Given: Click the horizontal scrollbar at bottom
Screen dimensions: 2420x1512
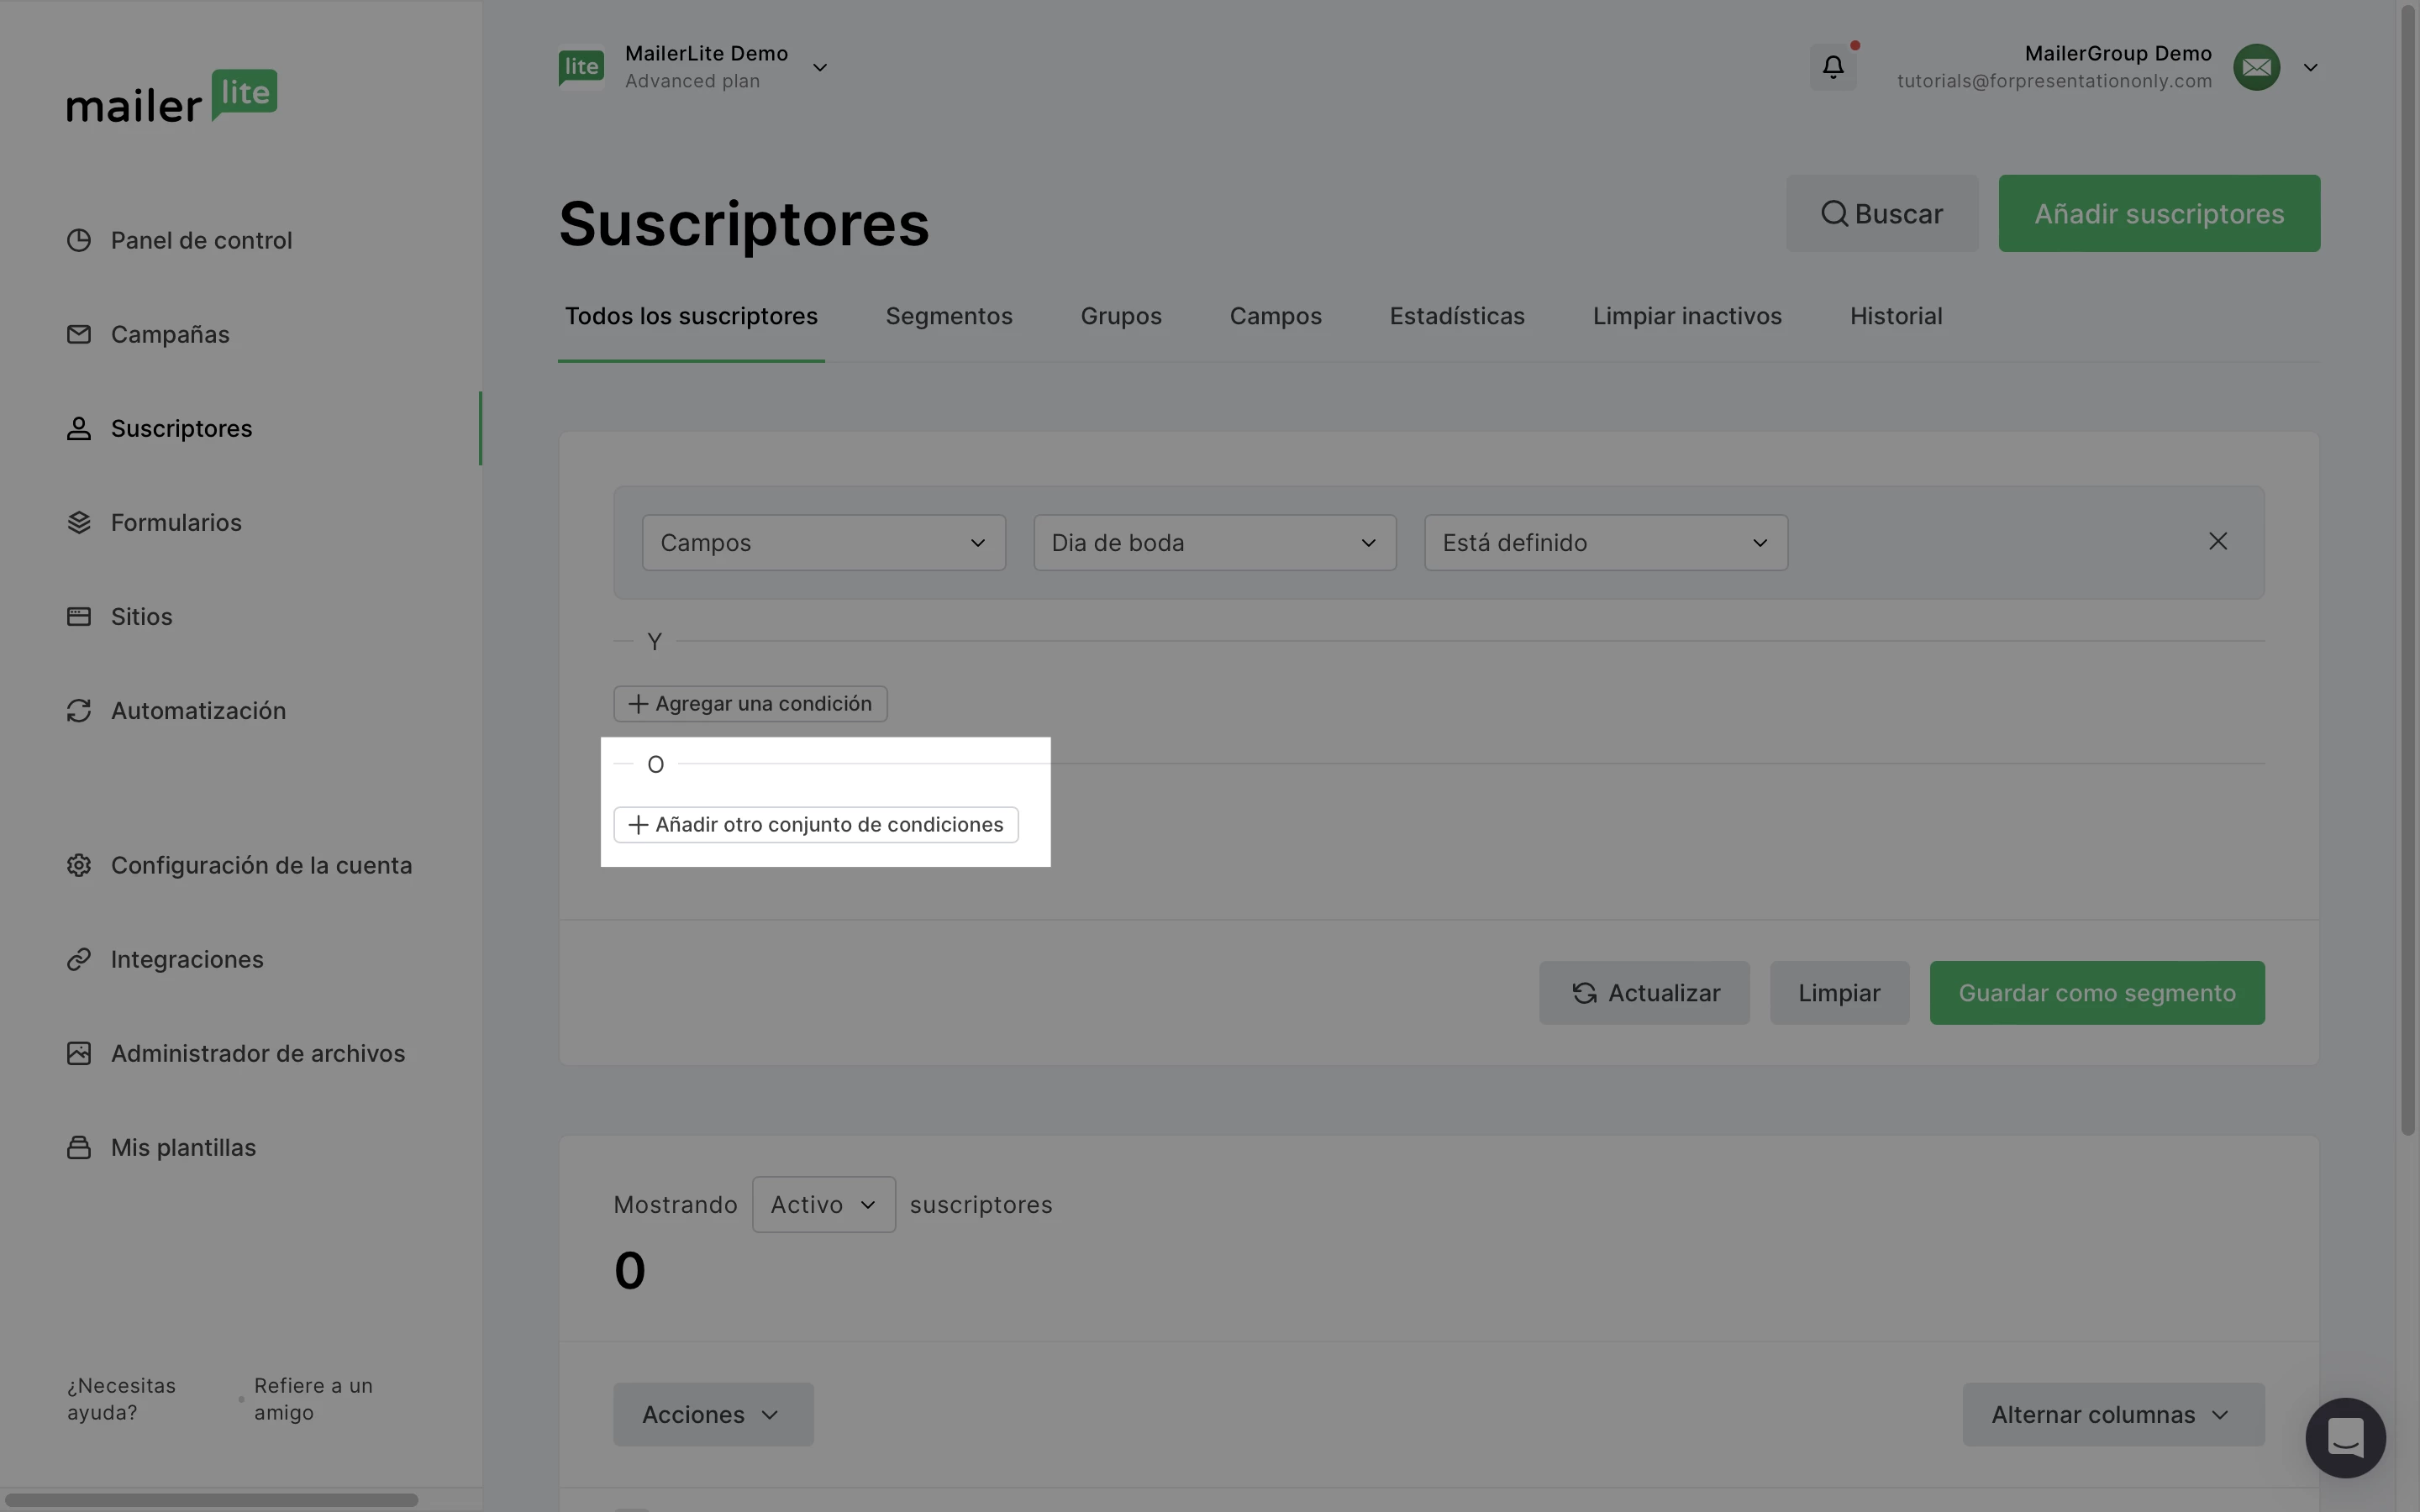Looking at the screenshot, I should tap(212, 1499).
